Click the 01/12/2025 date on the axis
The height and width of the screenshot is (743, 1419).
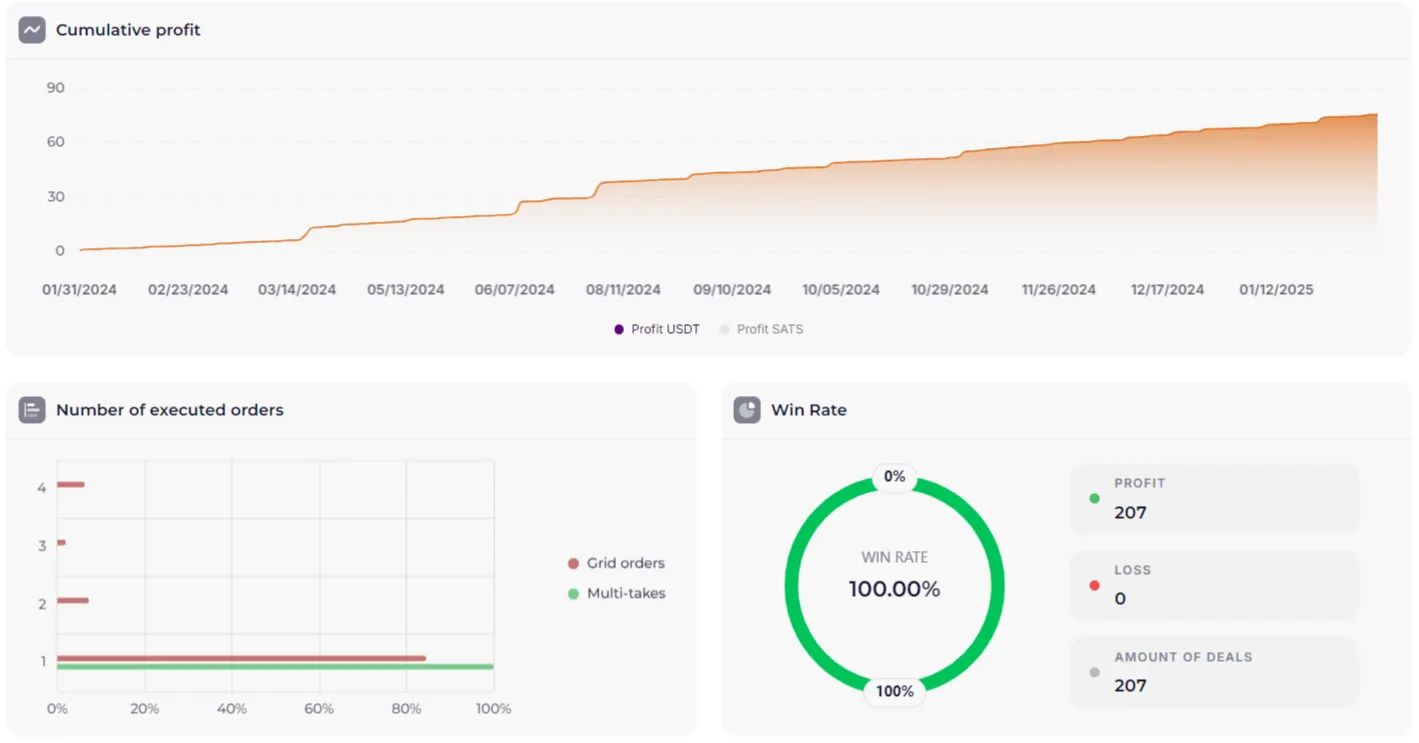1276,290
